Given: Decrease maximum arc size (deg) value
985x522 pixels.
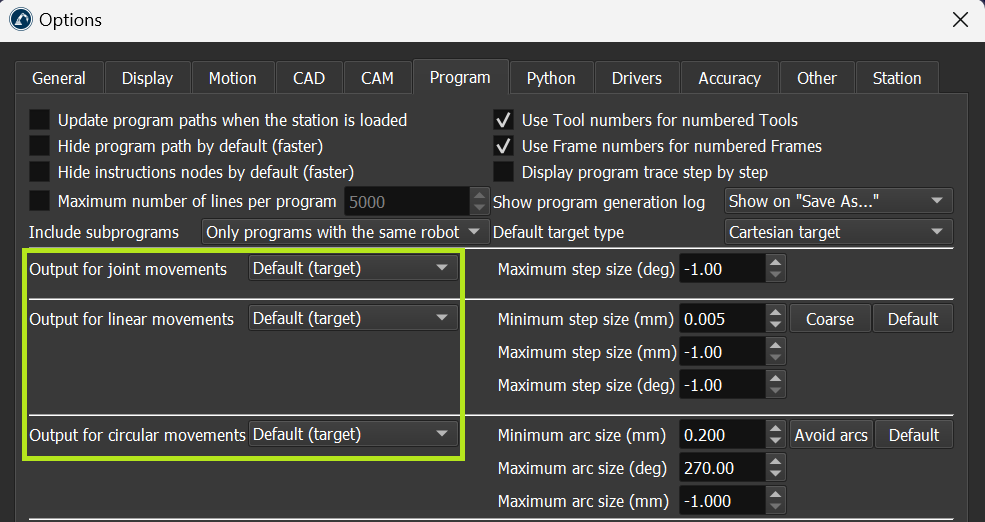Looking at the screenshot, I should tap(776, 474).
